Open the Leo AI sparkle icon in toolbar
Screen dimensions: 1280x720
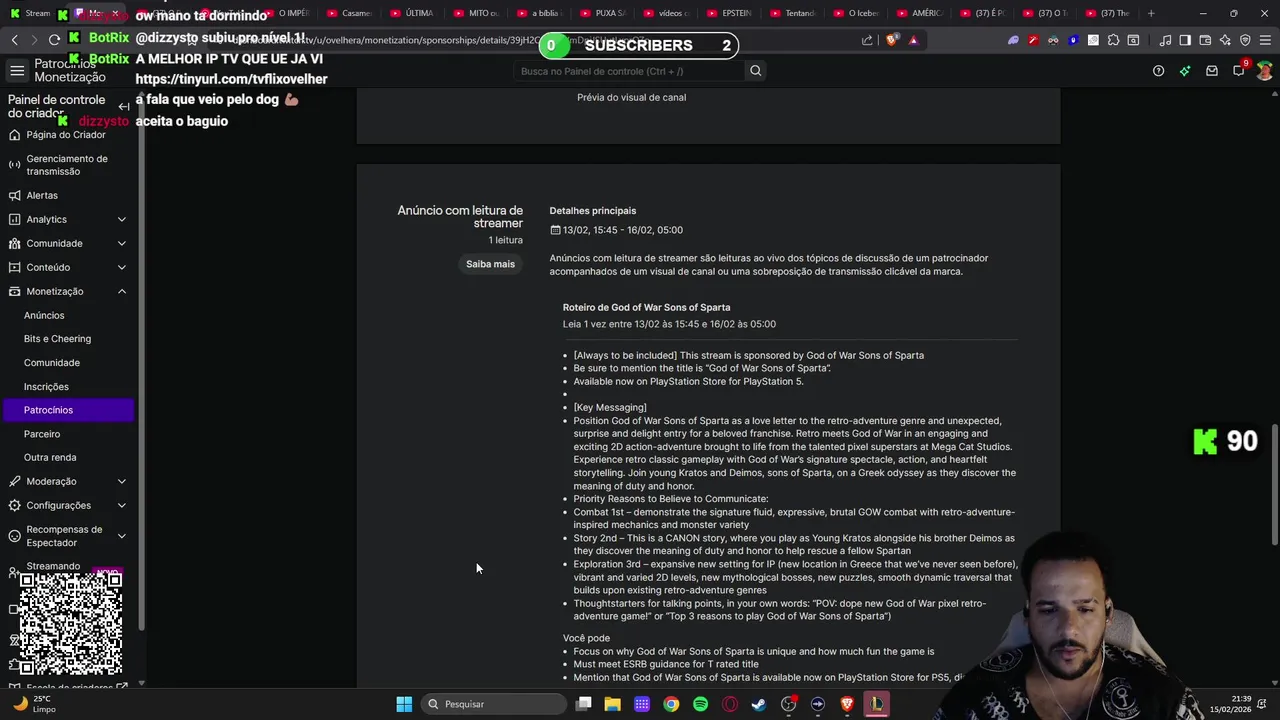pyautogui.click(x=1225, y=40)
